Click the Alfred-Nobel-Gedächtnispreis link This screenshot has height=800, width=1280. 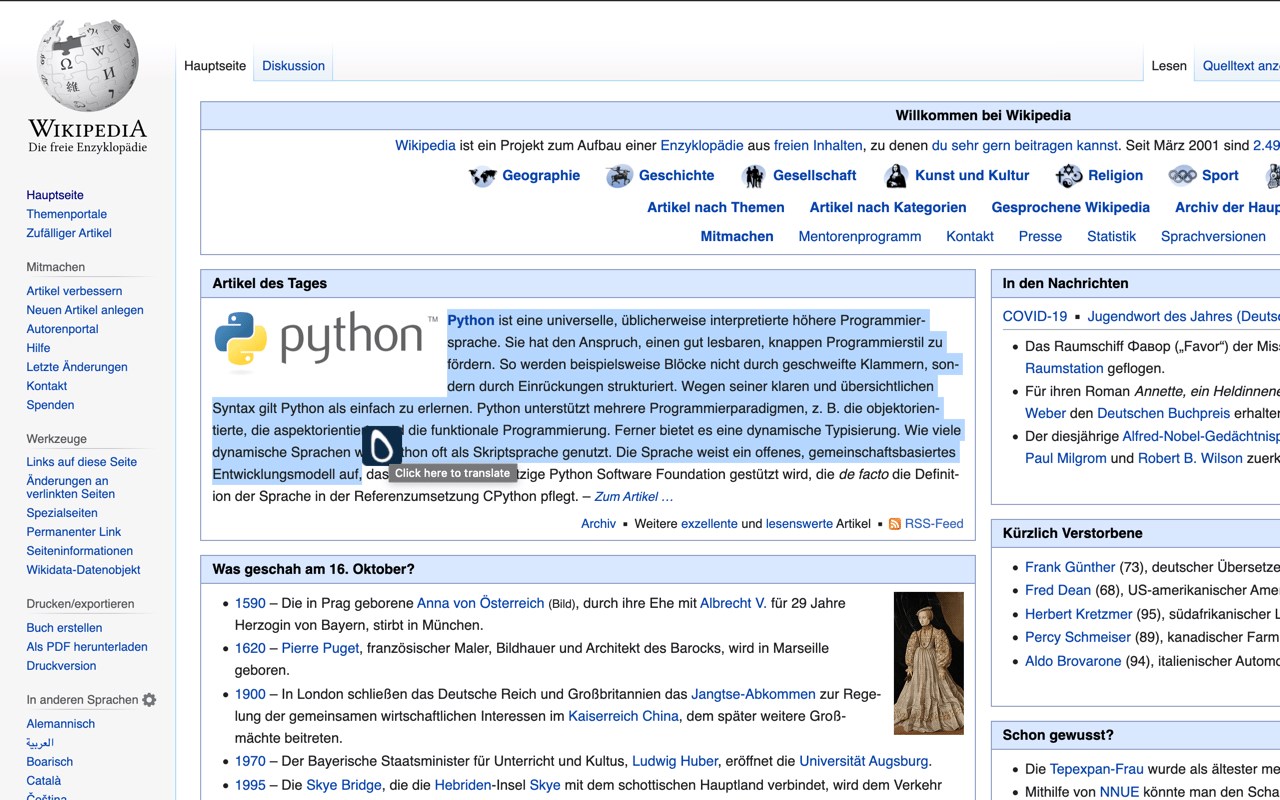click(1201, 436)
